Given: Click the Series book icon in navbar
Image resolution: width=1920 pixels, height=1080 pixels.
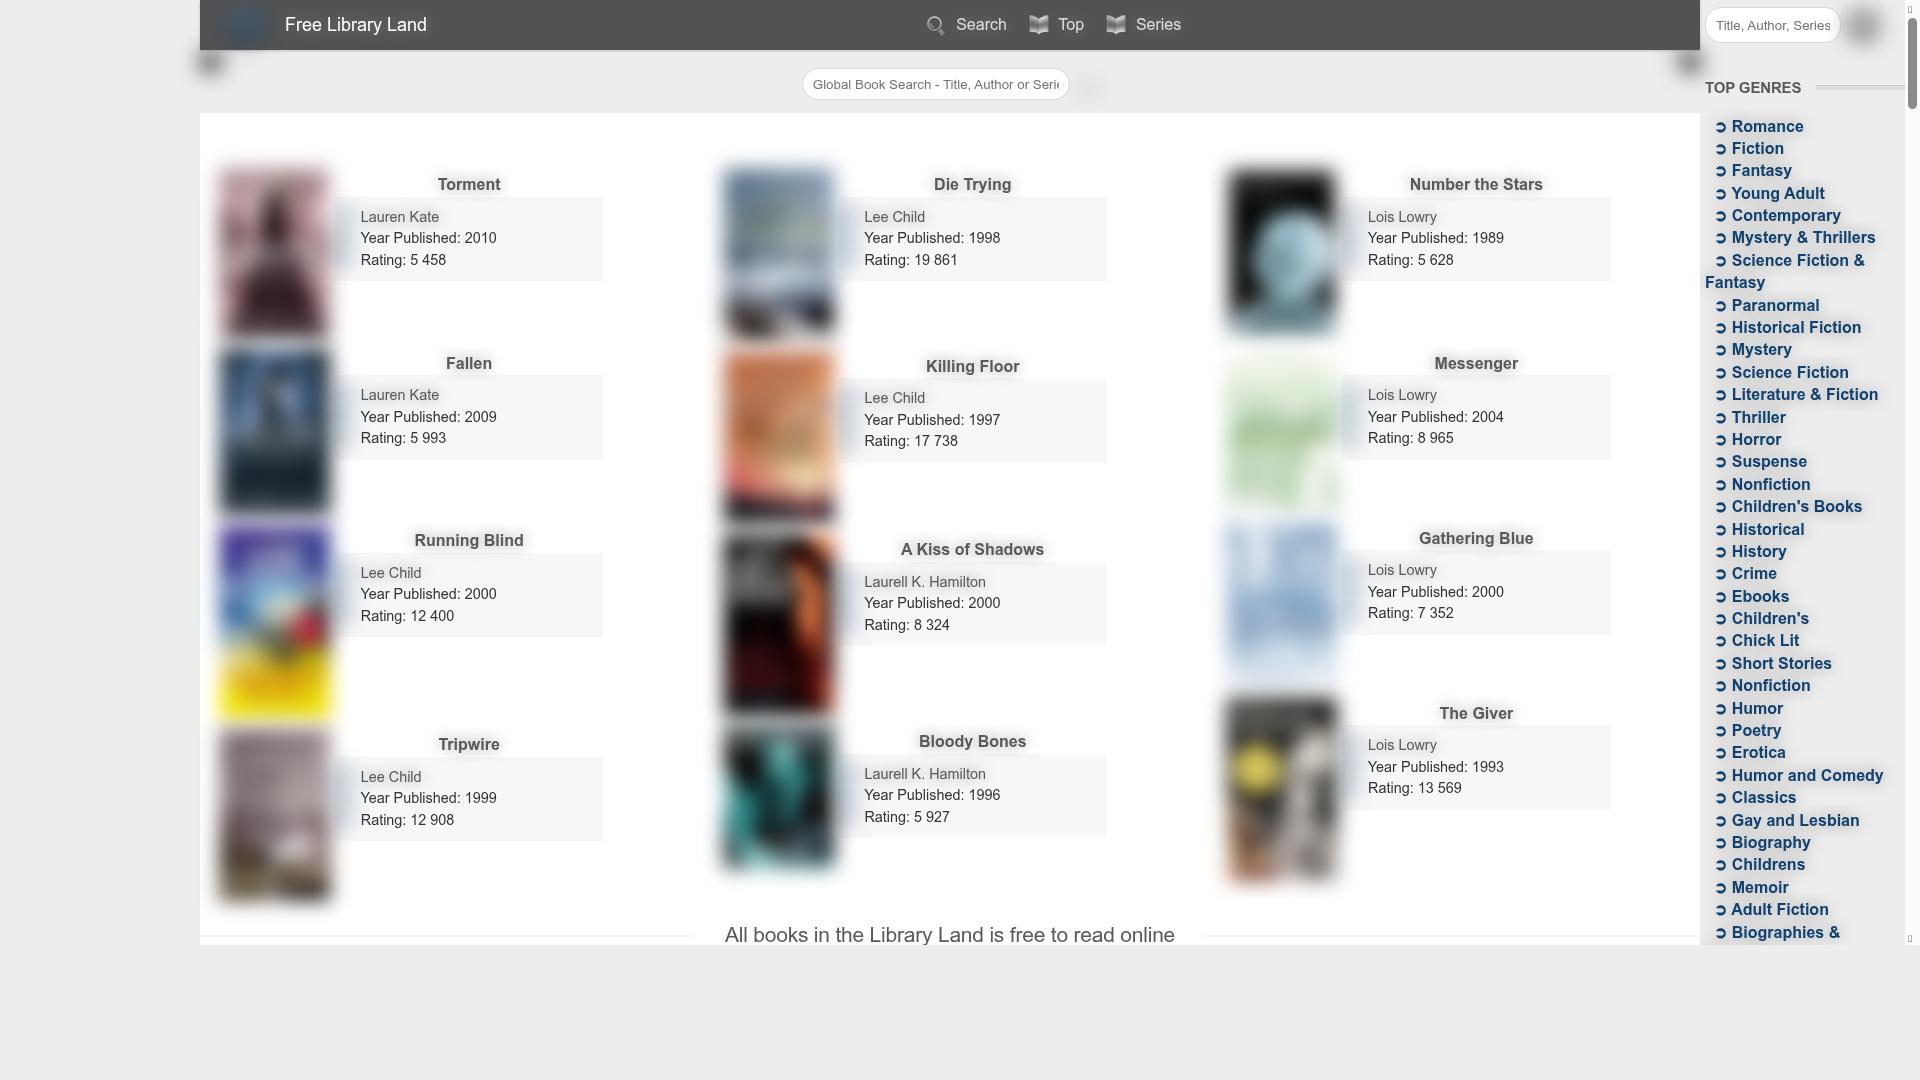Looking at the screenshot, I should (1116, 25).
